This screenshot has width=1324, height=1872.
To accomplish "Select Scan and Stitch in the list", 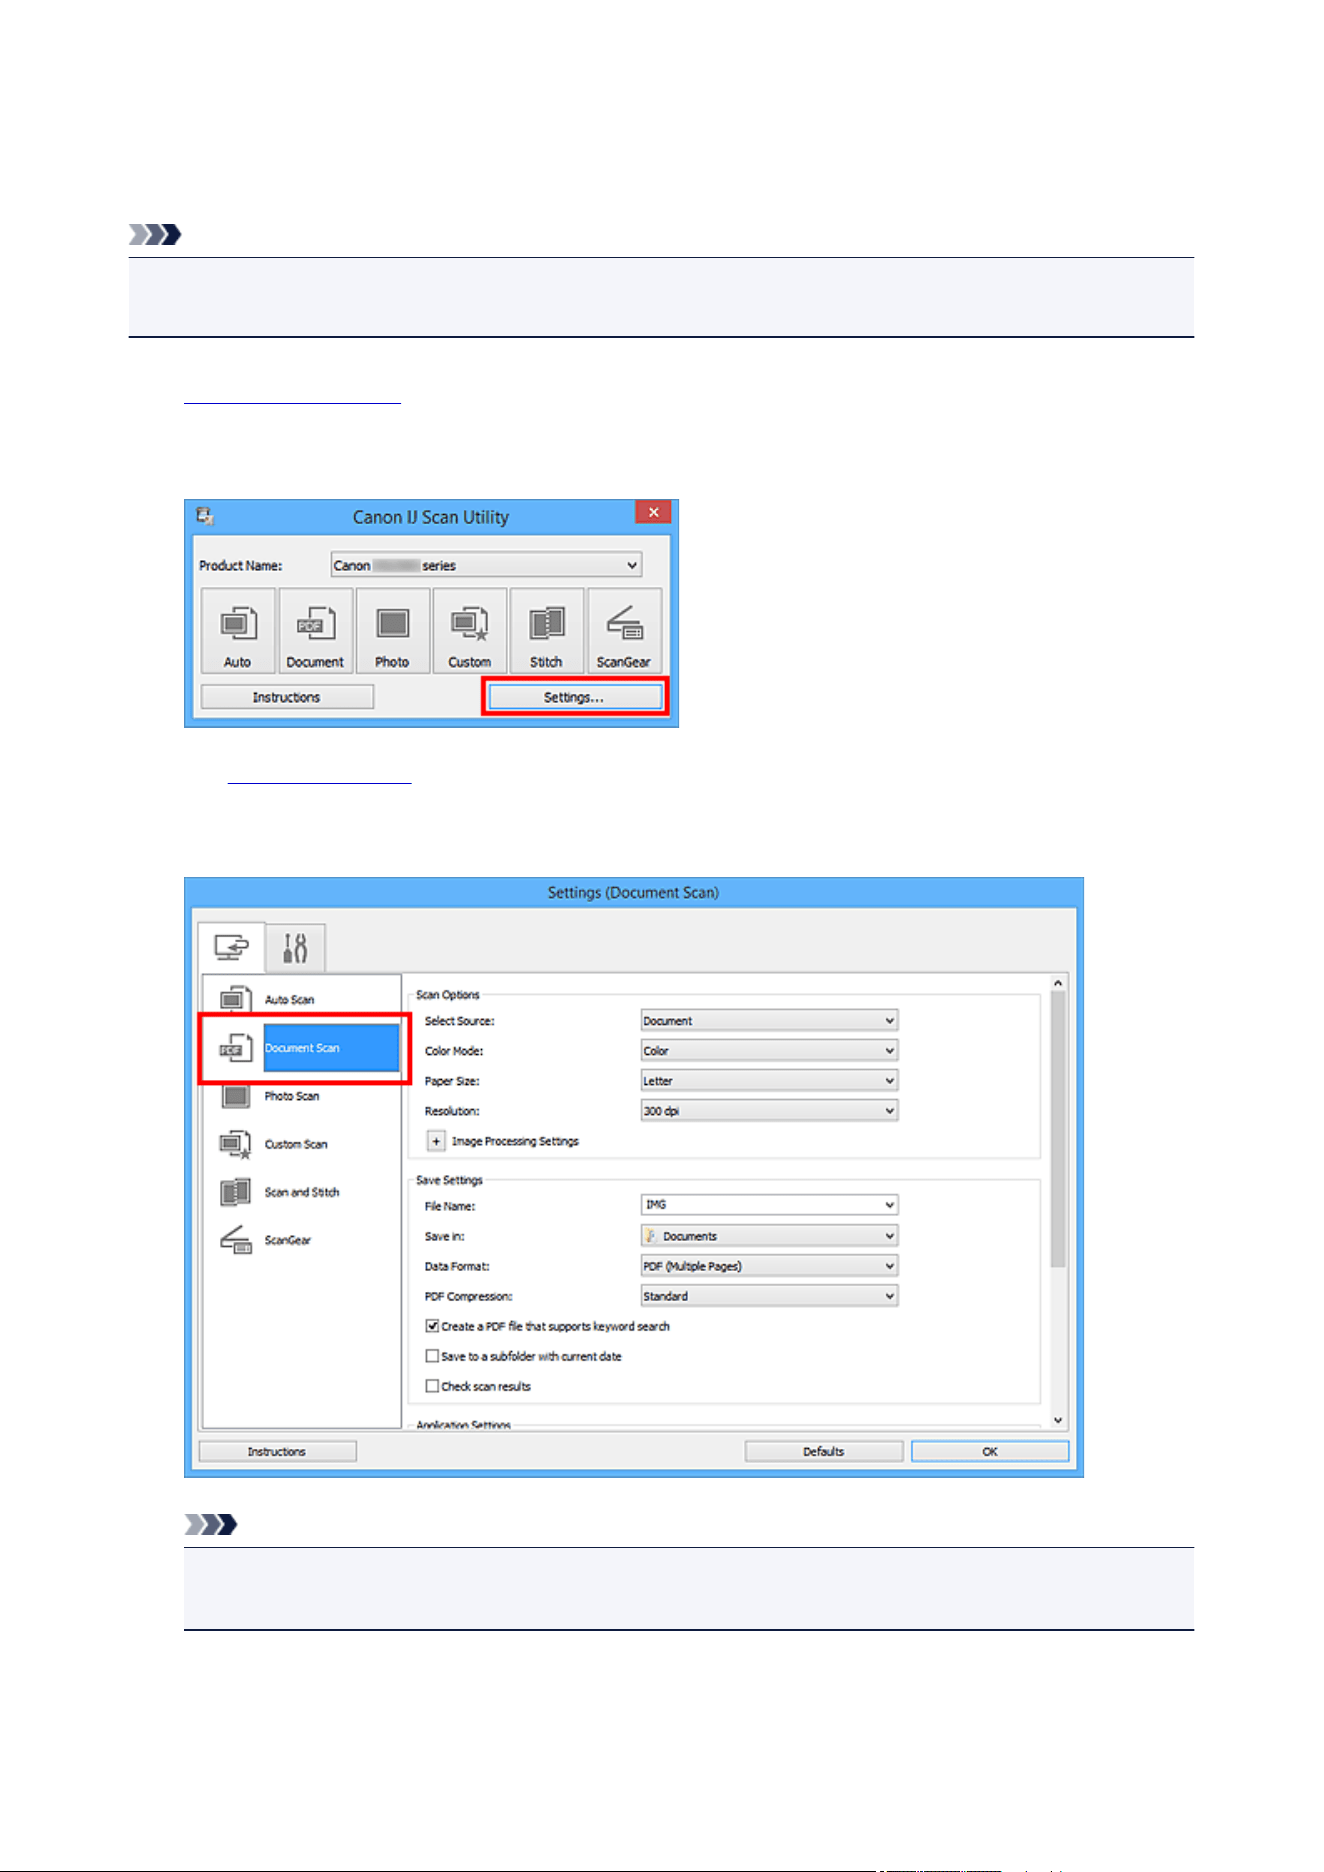I will [301, 1192].
